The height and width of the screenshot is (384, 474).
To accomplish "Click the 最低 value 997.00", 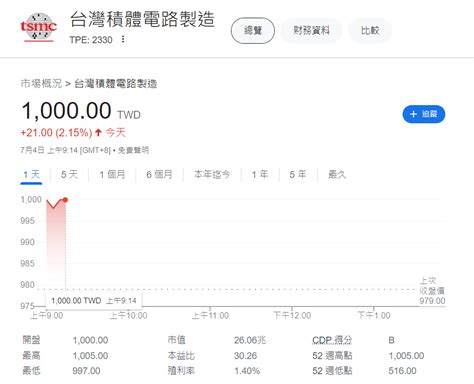I will tap(86, 371).
